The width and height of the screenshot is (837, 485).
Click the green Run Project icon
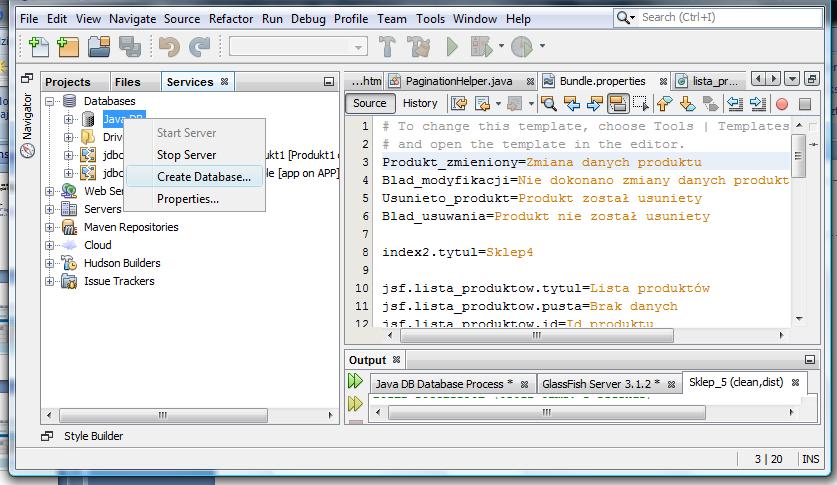point(452,46)
